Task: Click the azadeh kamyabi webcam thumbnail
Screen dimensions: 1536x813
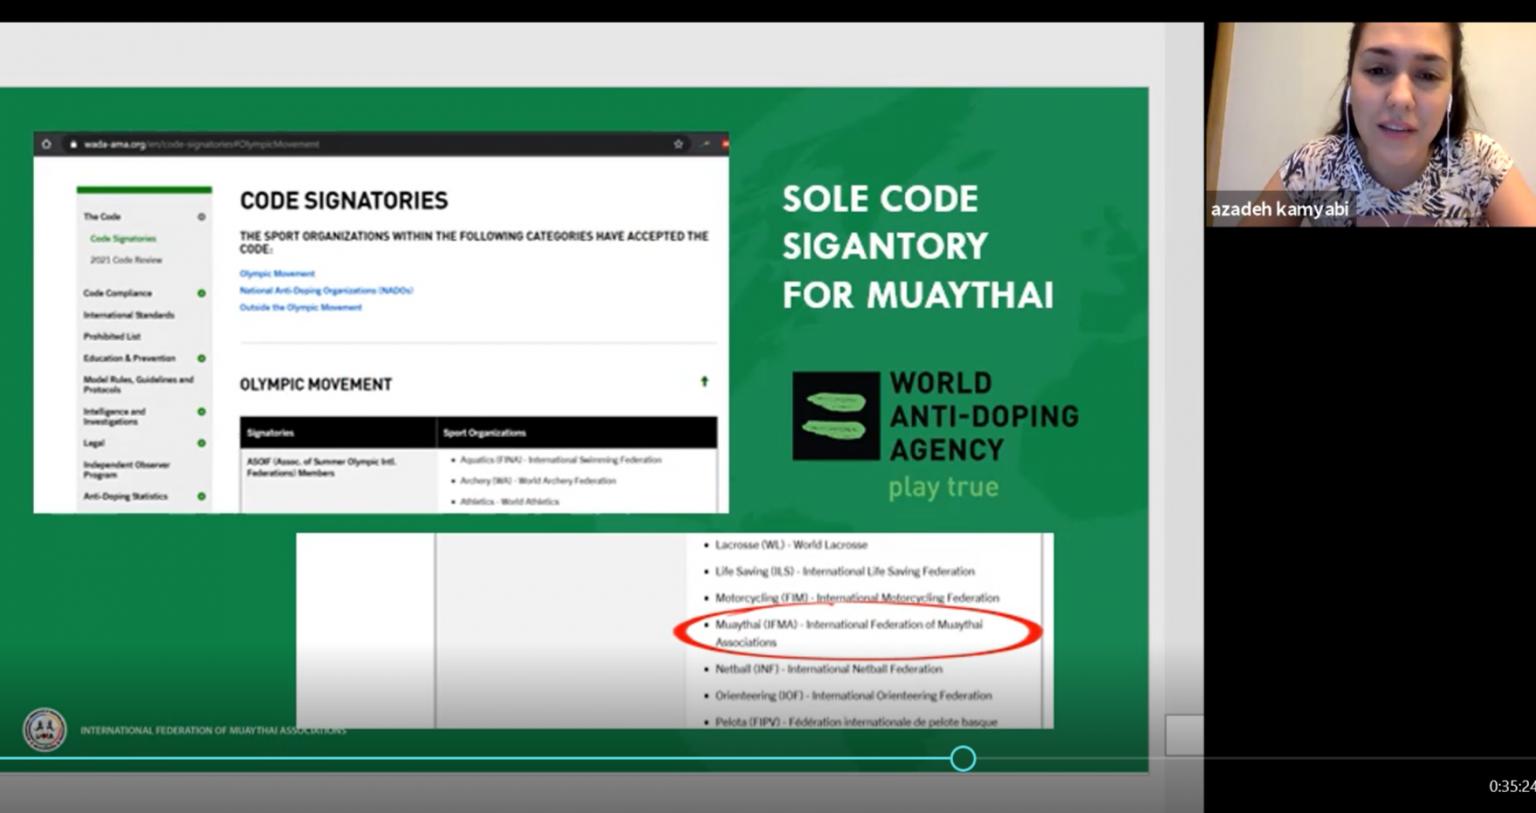Action: 1369,124
